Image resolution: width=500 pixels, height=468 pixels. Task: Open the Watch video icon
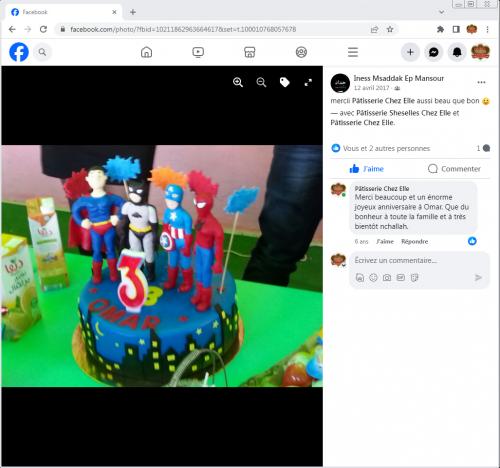click(198, 52)
